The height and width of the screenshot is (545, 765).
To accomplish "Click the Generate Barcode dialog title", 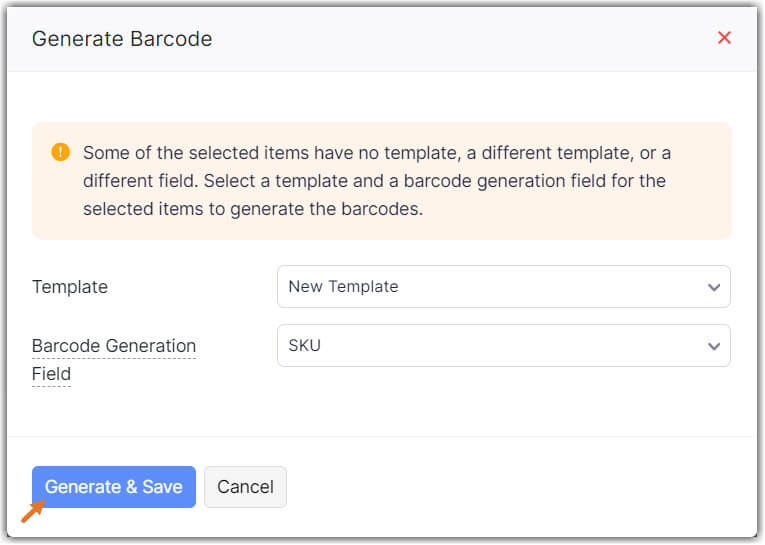I will pyautogui.click(x=122, y=39).
